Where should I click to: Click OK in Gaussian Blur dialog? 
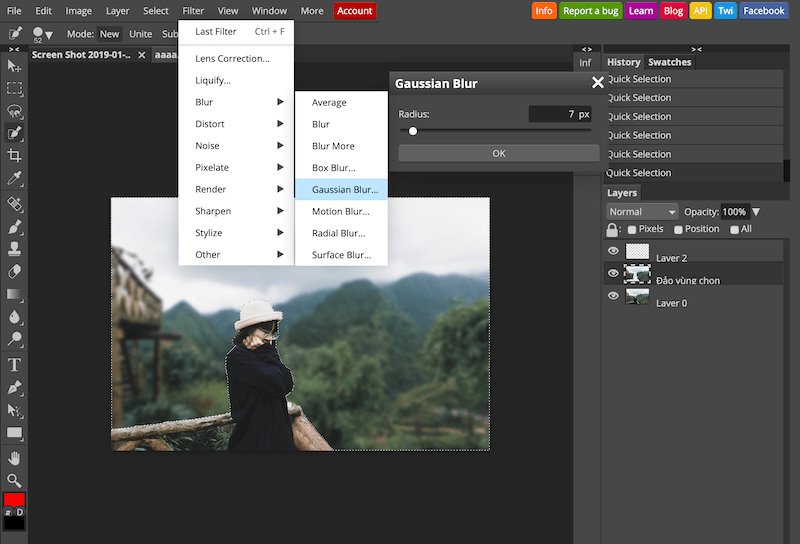click(x=498, y=154)
